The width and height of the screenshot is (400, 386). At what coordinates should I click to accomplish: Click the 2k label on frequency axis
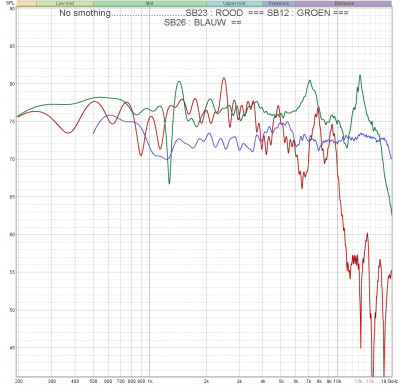207,381
